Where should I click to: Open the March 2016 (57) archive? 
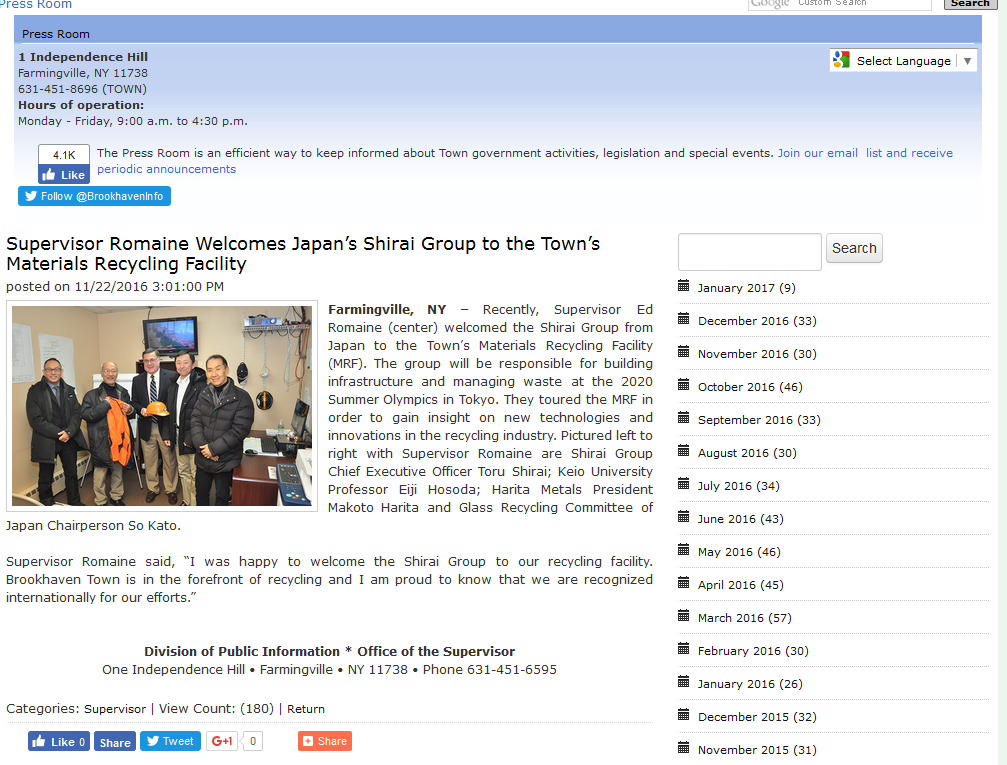click(x=744, y=618)
